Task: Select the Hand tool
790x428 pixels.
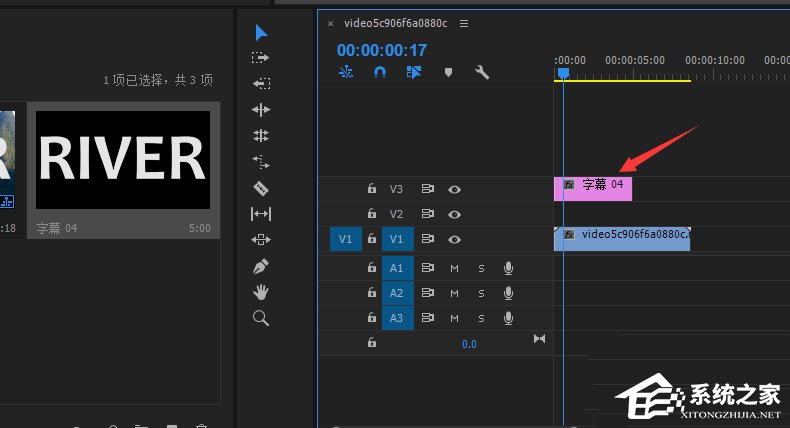Action: click(x=261, y=292)
